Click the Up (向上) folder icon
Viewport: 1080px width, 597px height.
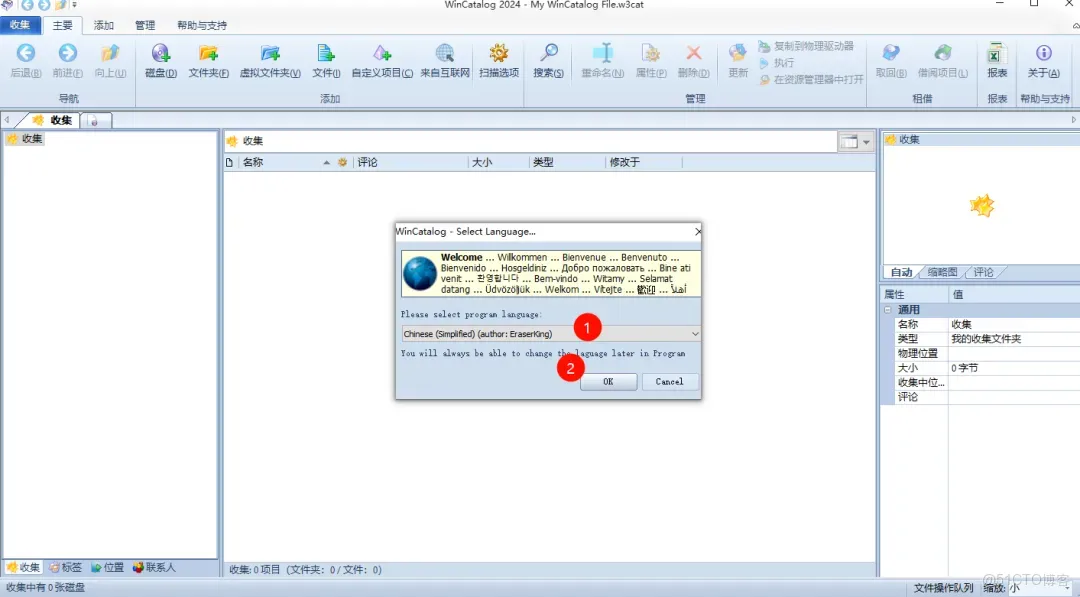[110, 53]
